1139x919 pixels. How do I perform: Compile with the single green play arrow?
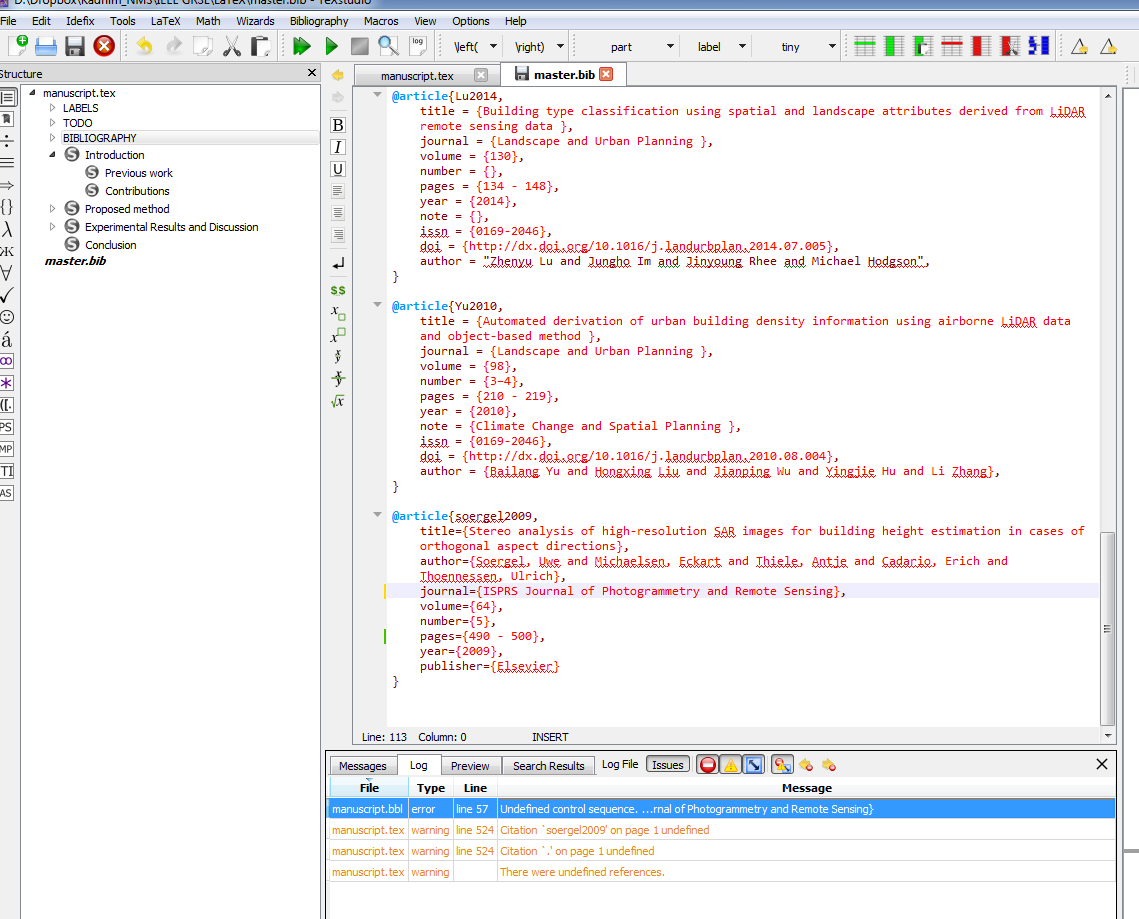coord(331,46)
